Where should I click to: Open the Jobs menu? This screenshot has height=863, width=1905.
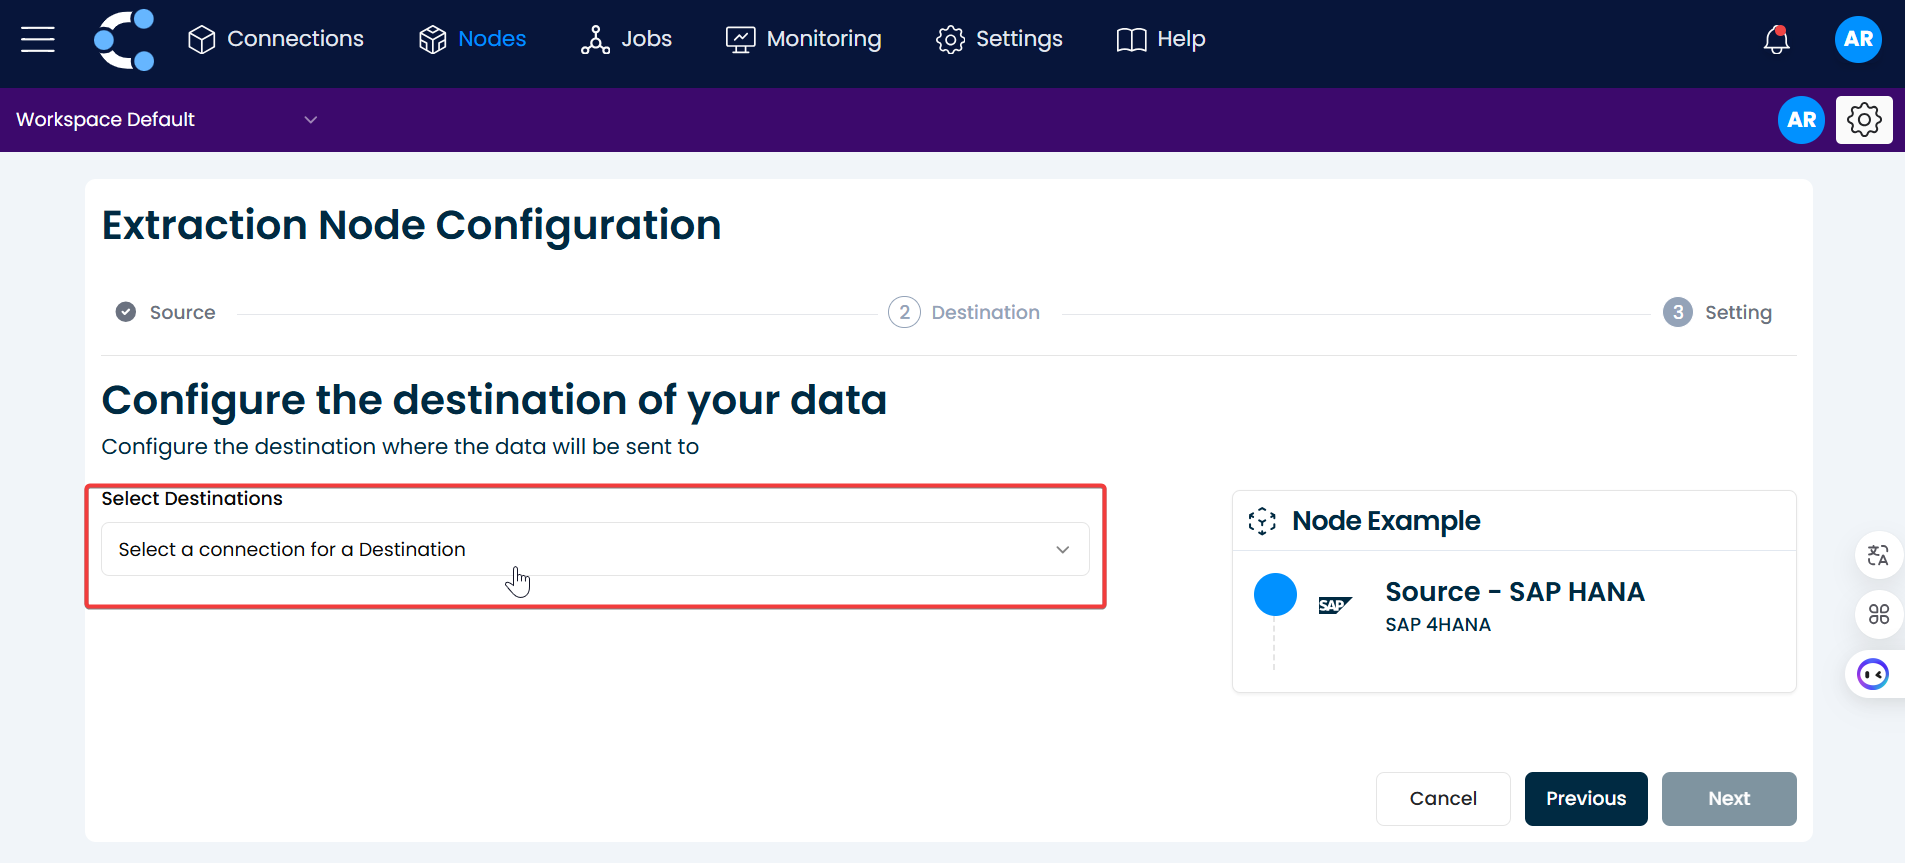626,40
